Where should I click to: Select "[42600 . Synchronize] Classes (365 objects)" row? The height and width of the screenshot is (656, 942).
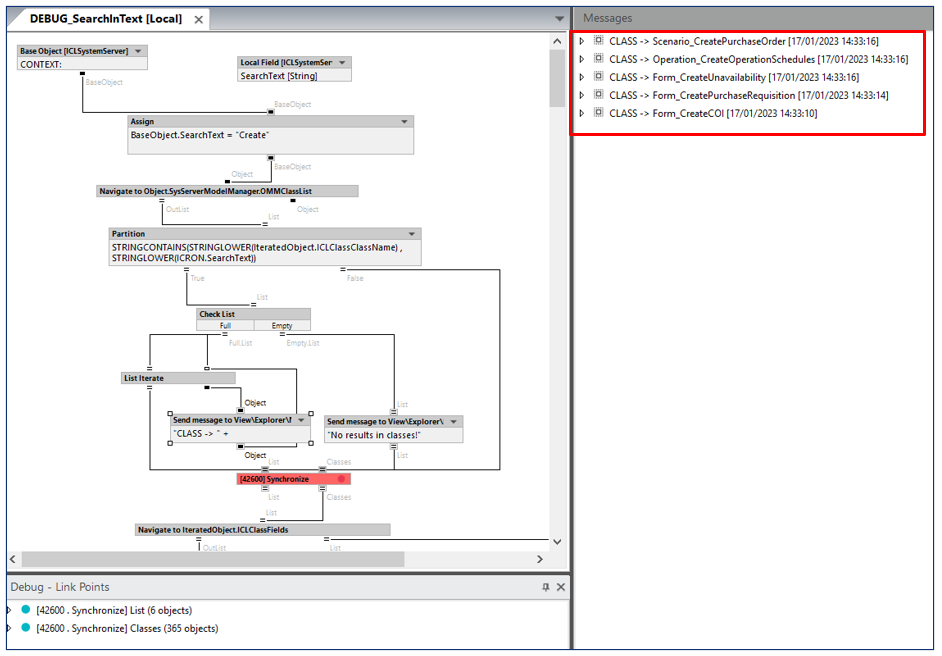tap(127, 628)
